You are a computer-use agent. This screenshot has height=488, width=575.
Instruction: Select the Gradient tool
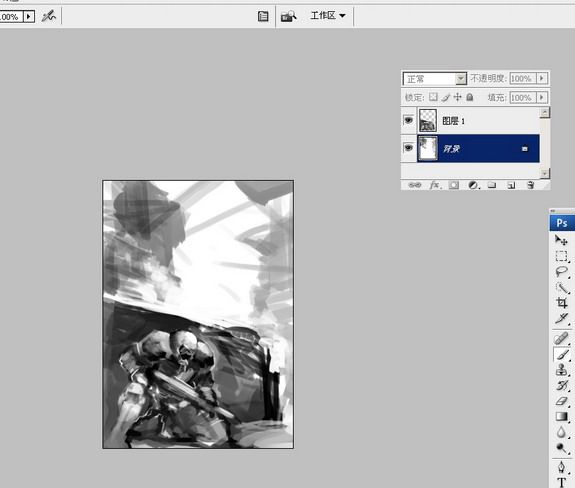click(x=561, y=417)
